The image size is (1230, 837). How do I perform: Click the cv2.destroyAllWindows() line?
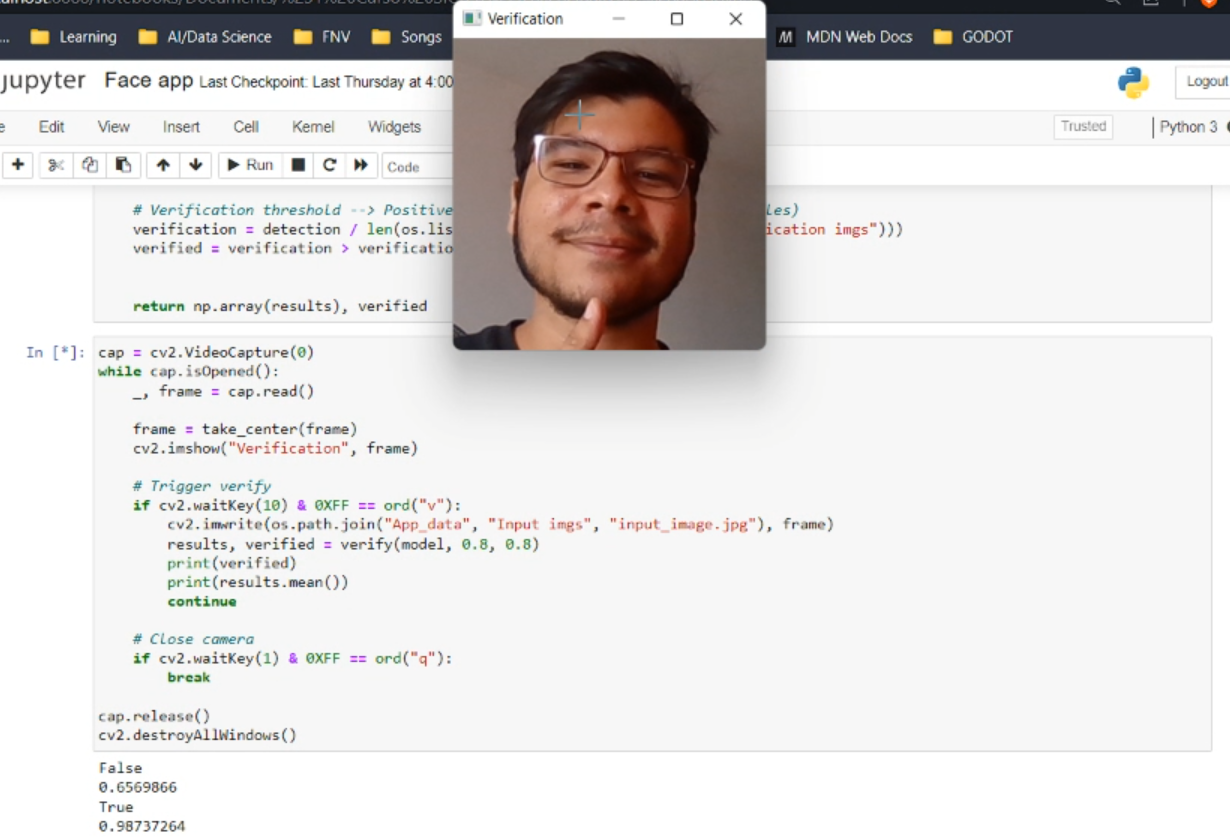point(197,736)
